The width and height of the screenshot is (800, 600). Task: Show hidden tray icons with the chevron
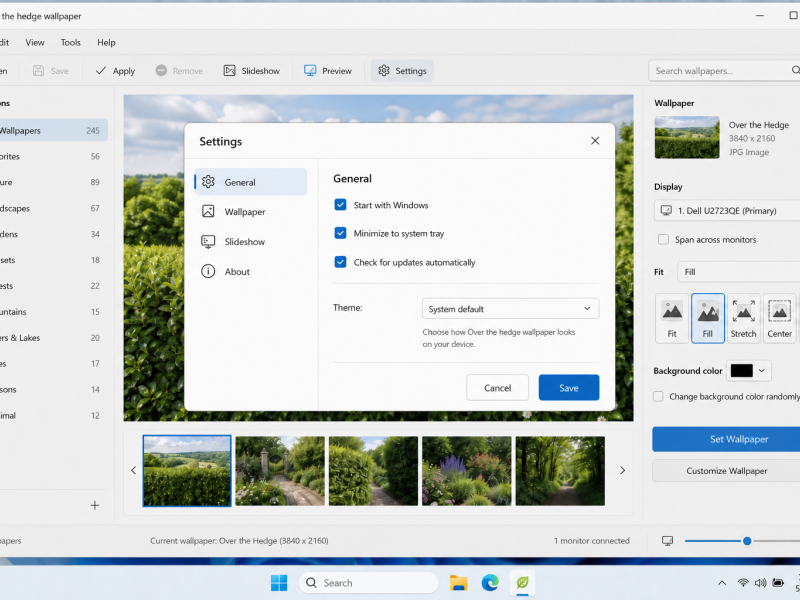(722, 583)
